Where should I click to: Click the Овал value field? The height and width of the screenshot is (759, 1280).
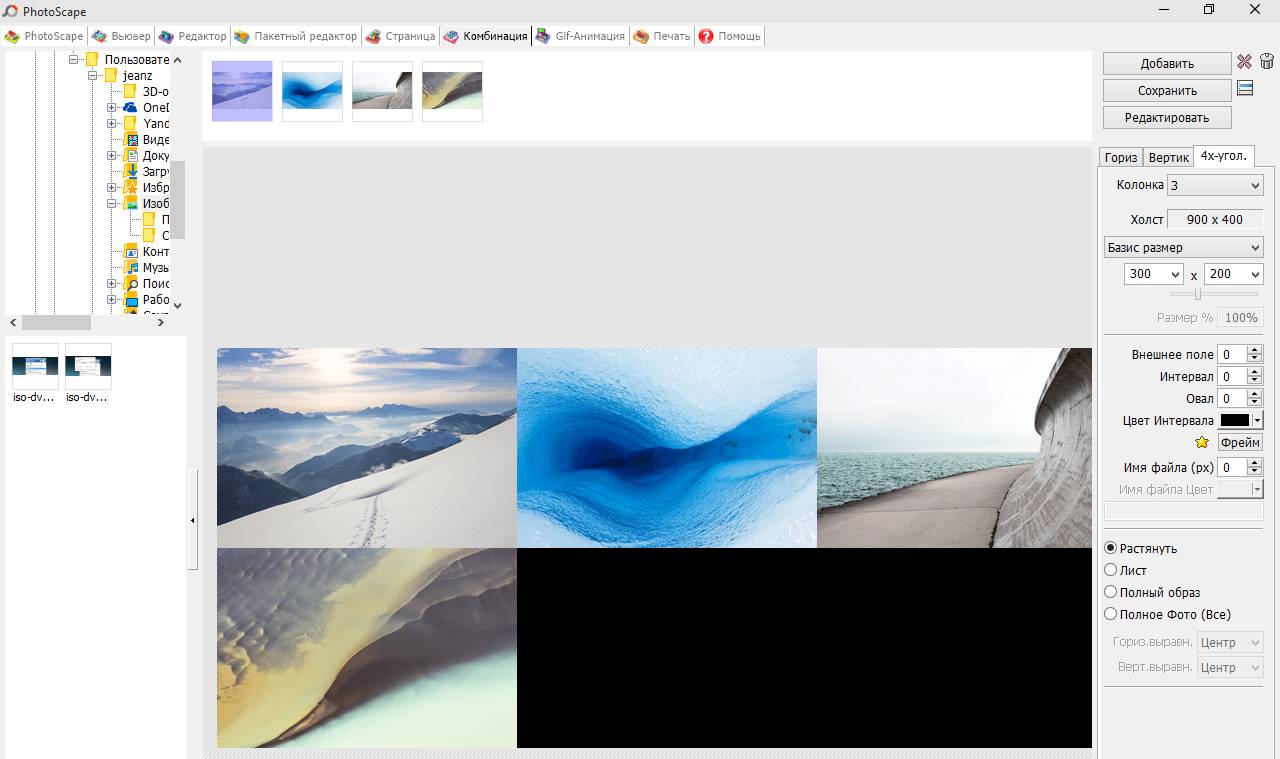(x=1232, y=398)
